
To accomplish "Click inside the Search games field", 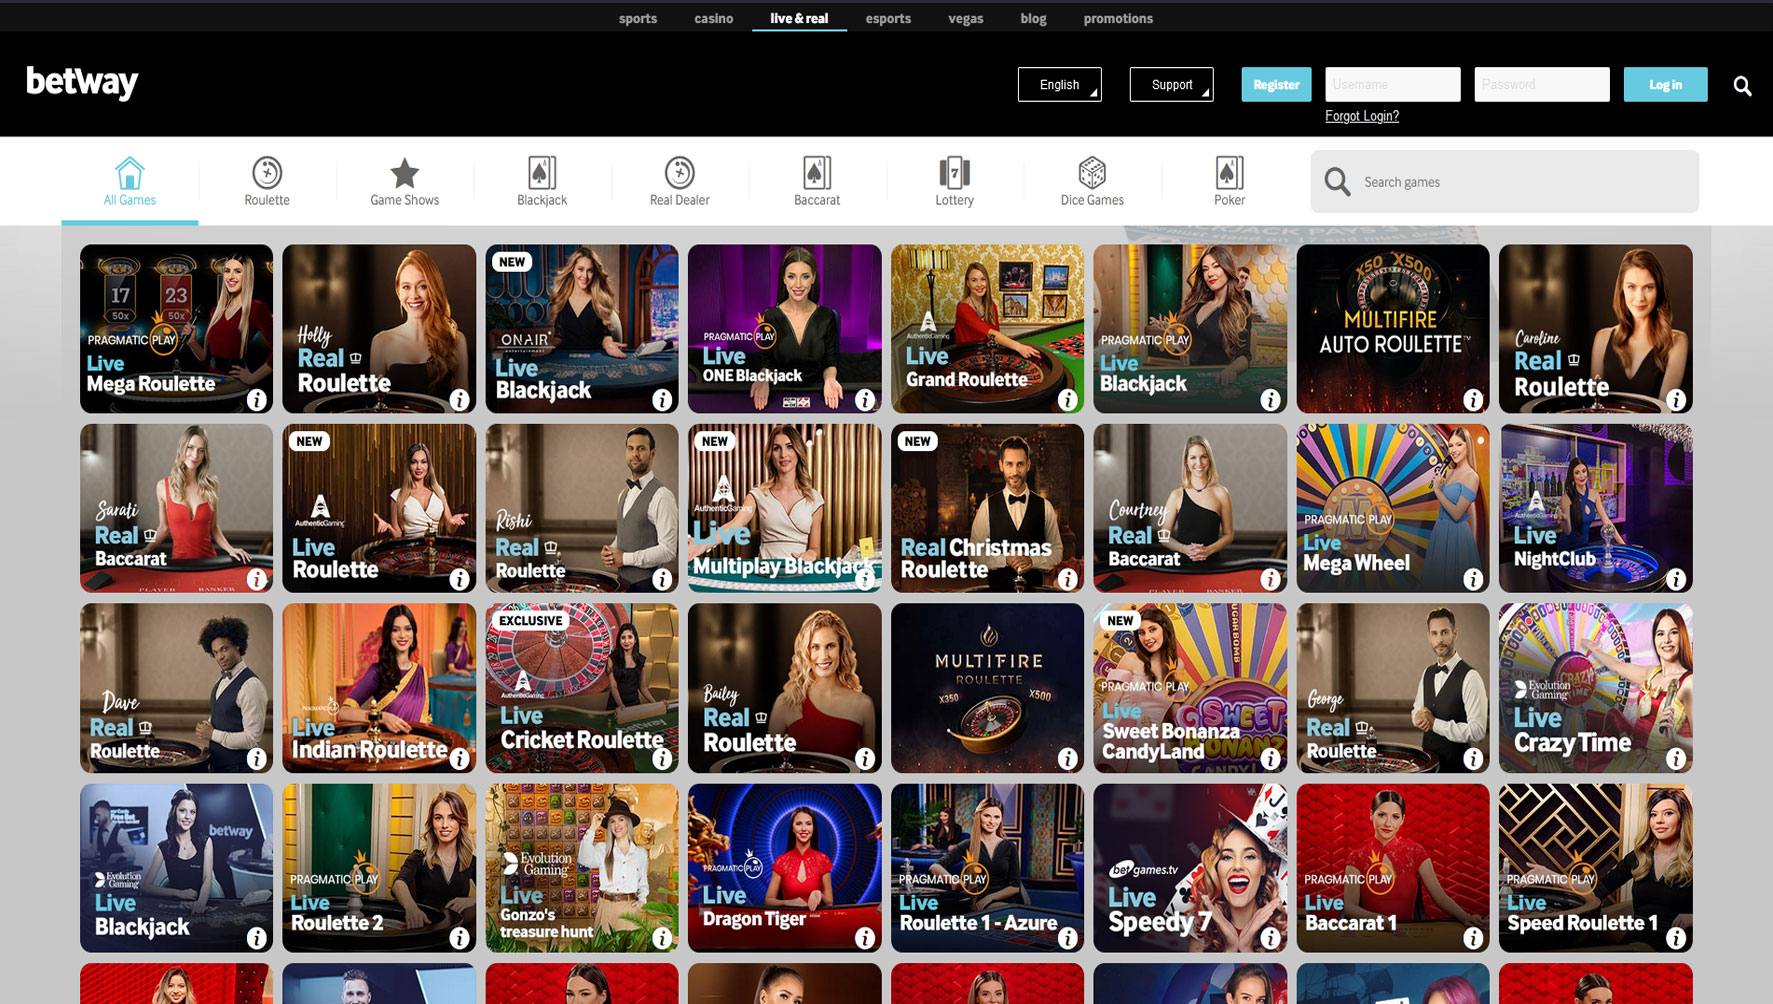I will coord(1500,181).
